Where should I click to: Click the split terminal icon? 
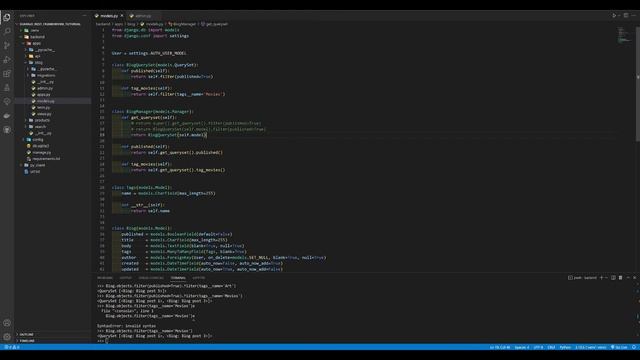tap(613, 278)
